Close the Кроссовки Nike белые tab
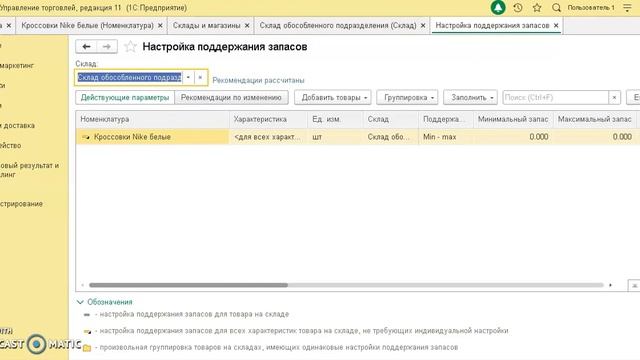 (160, 25)
